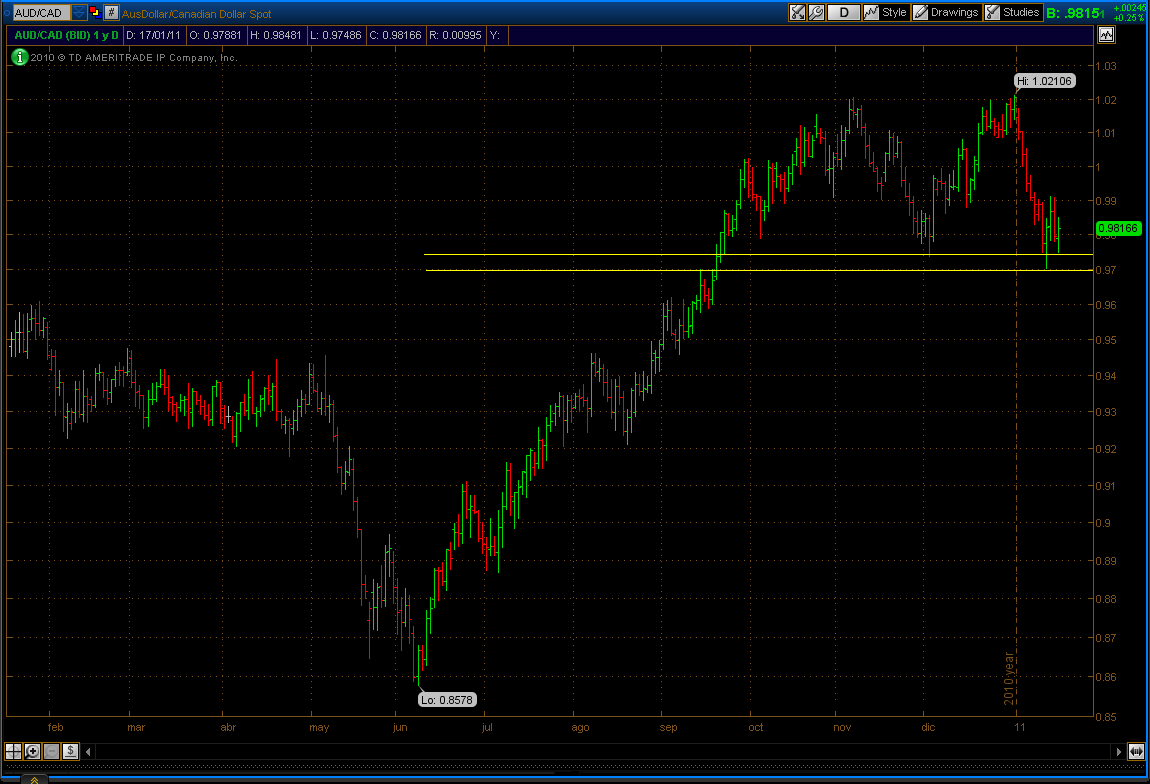Click the dollar sign icon

[x=70, y=751]
